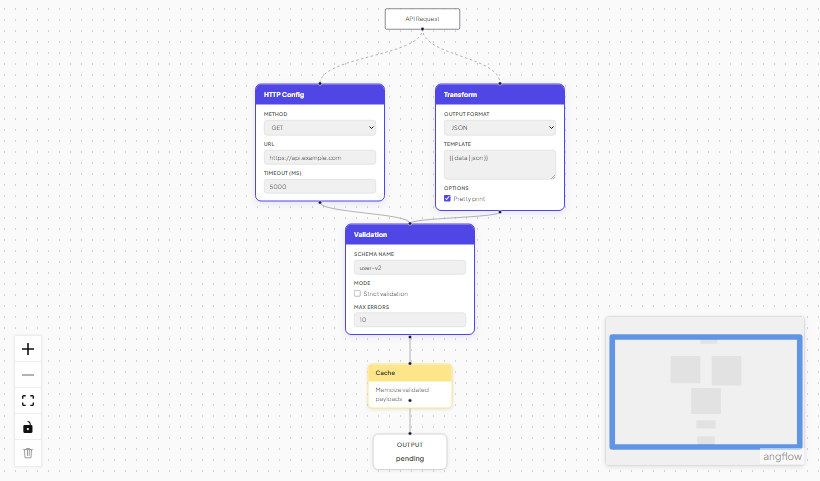Click the minimap viewport overview
The width and height of the screenshot is (820, 481).
[x=705, y=391]
